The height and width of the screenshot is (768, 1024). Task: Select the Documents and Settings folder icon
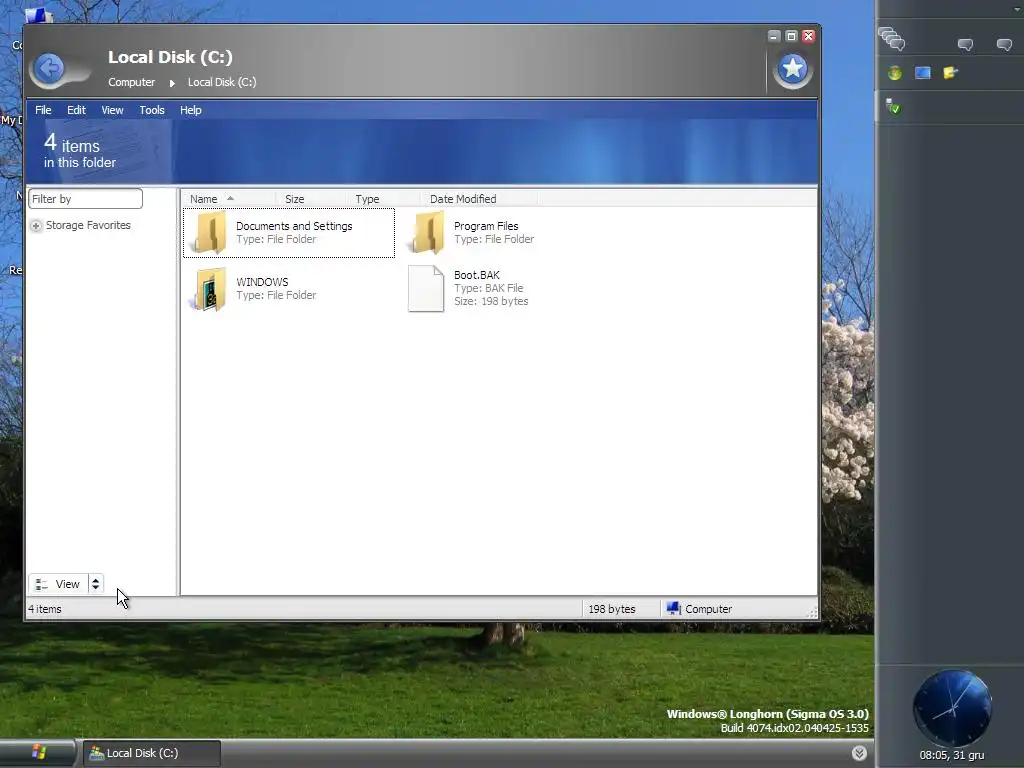coord(208,232)
